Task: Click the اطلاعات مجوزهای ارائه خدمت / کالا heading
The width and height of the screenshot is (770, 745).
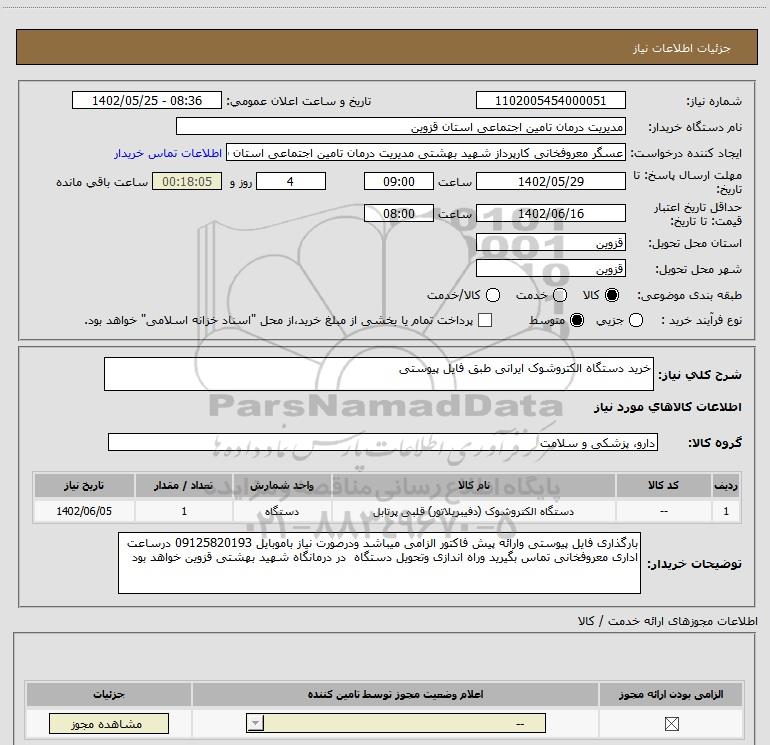Action: [x=667, y=621]
